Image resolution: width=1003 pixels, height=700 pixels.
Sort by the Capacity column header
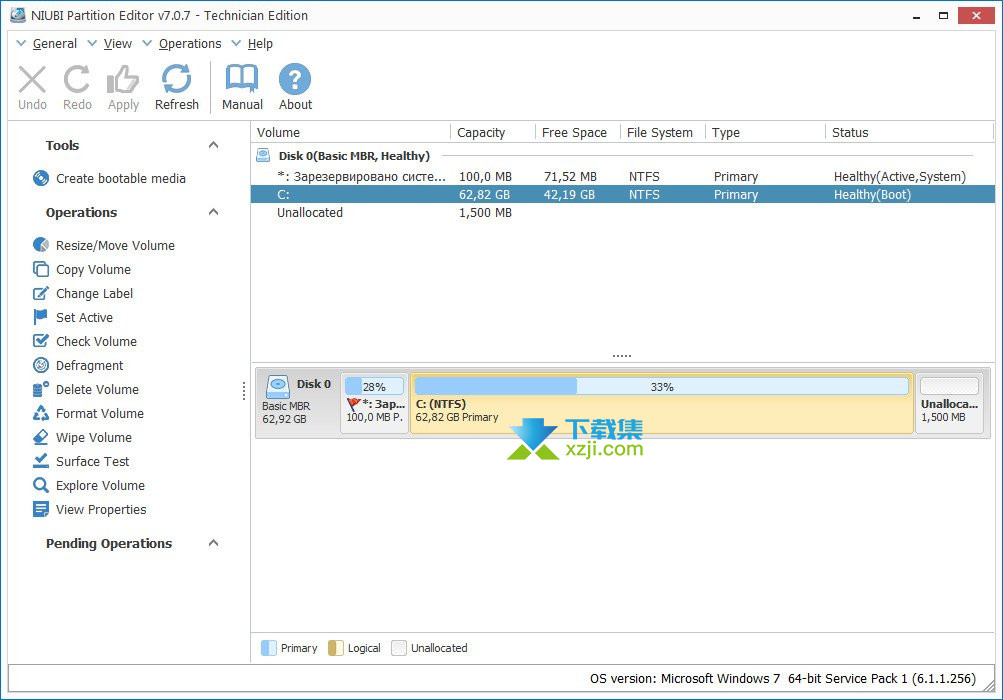click(493, 132)
